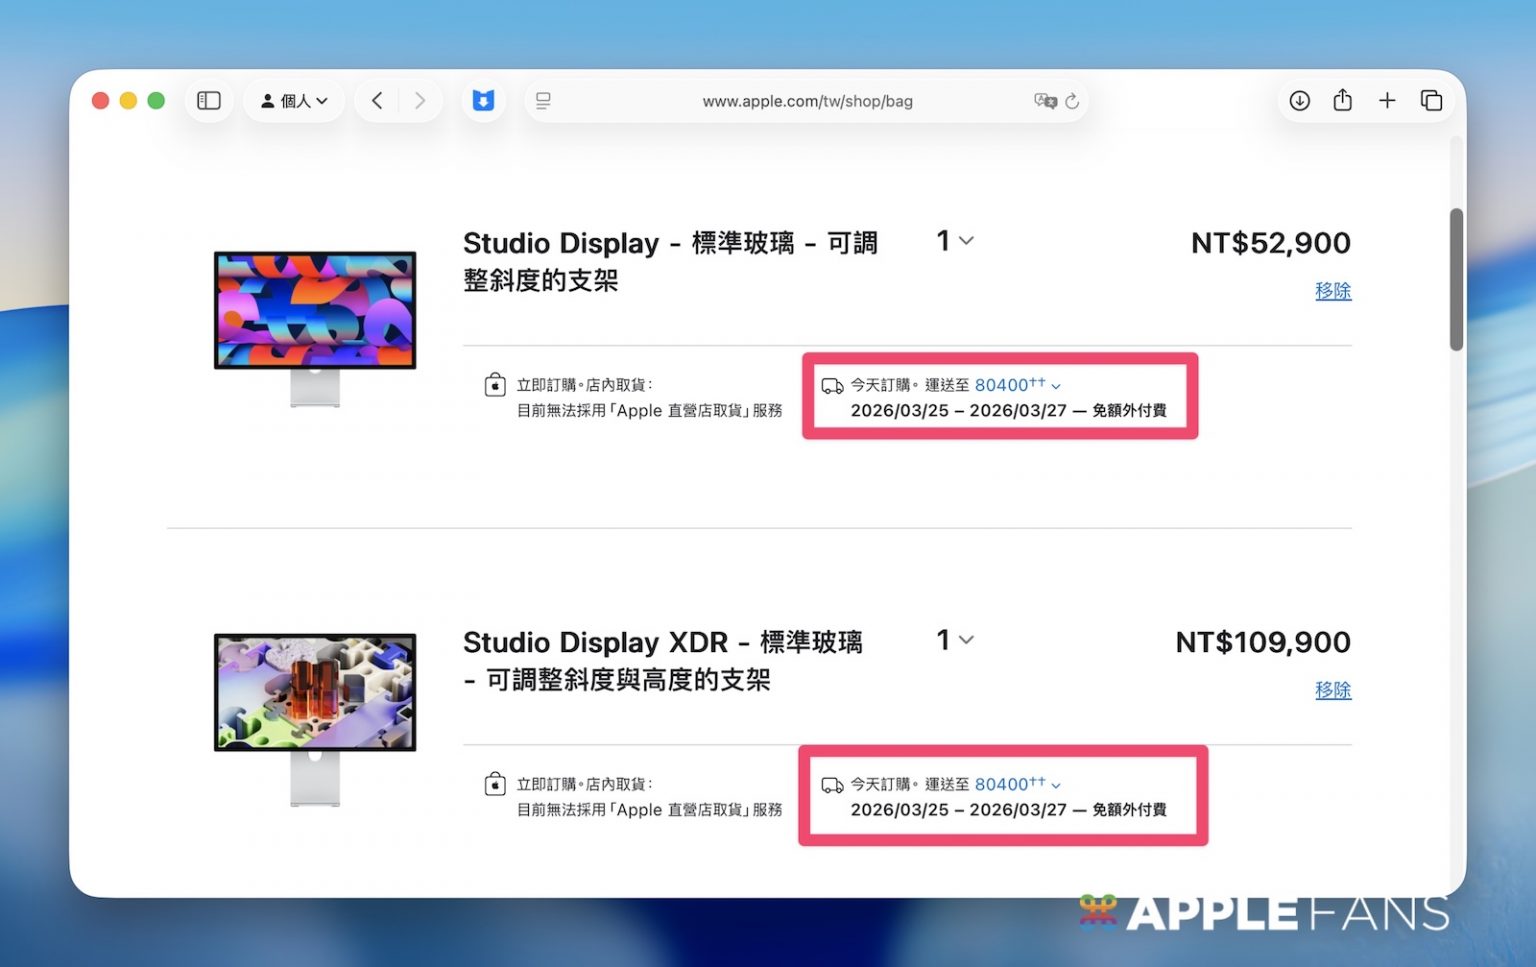Change quantity for Studio Display XDR
Image resolution: width=1536 pixels, height=967 pixels.
(955, 640)
